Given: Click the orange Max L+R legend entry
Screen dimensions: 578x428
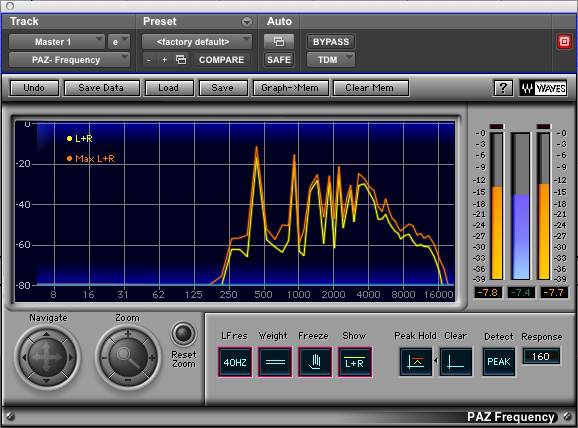Looking at the screenshot, I should click(x=91, y=159).
